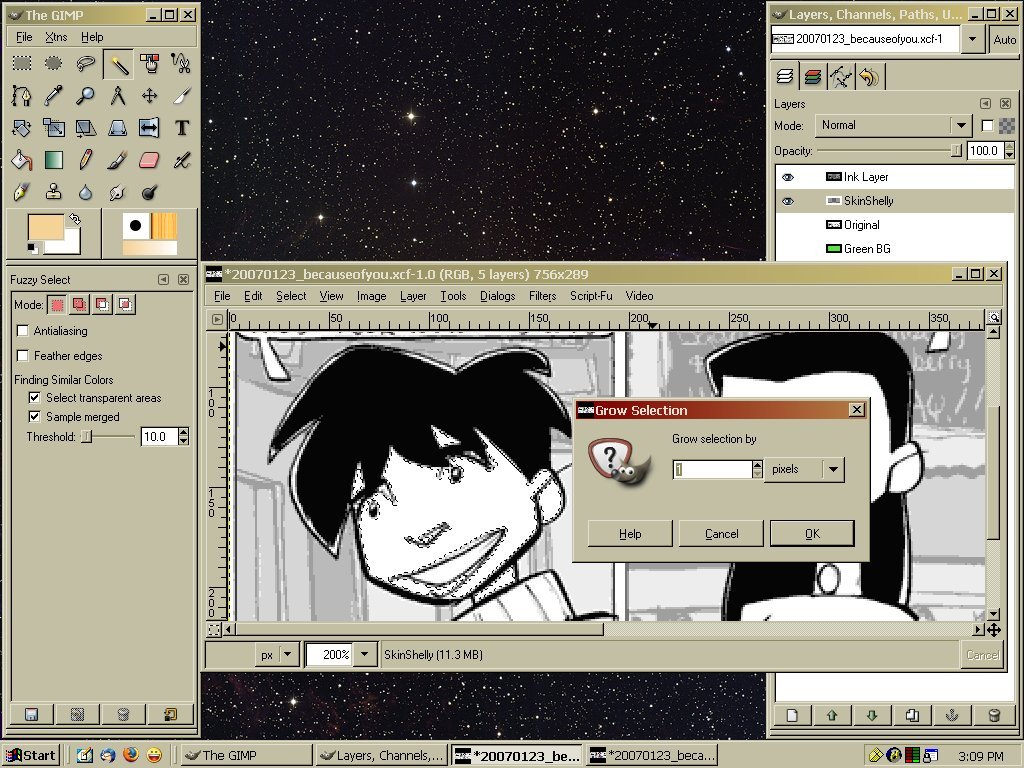The image size is (1024, 768).
Task: Click the Auto button in Layers dialog
Action: (1004, 39)
